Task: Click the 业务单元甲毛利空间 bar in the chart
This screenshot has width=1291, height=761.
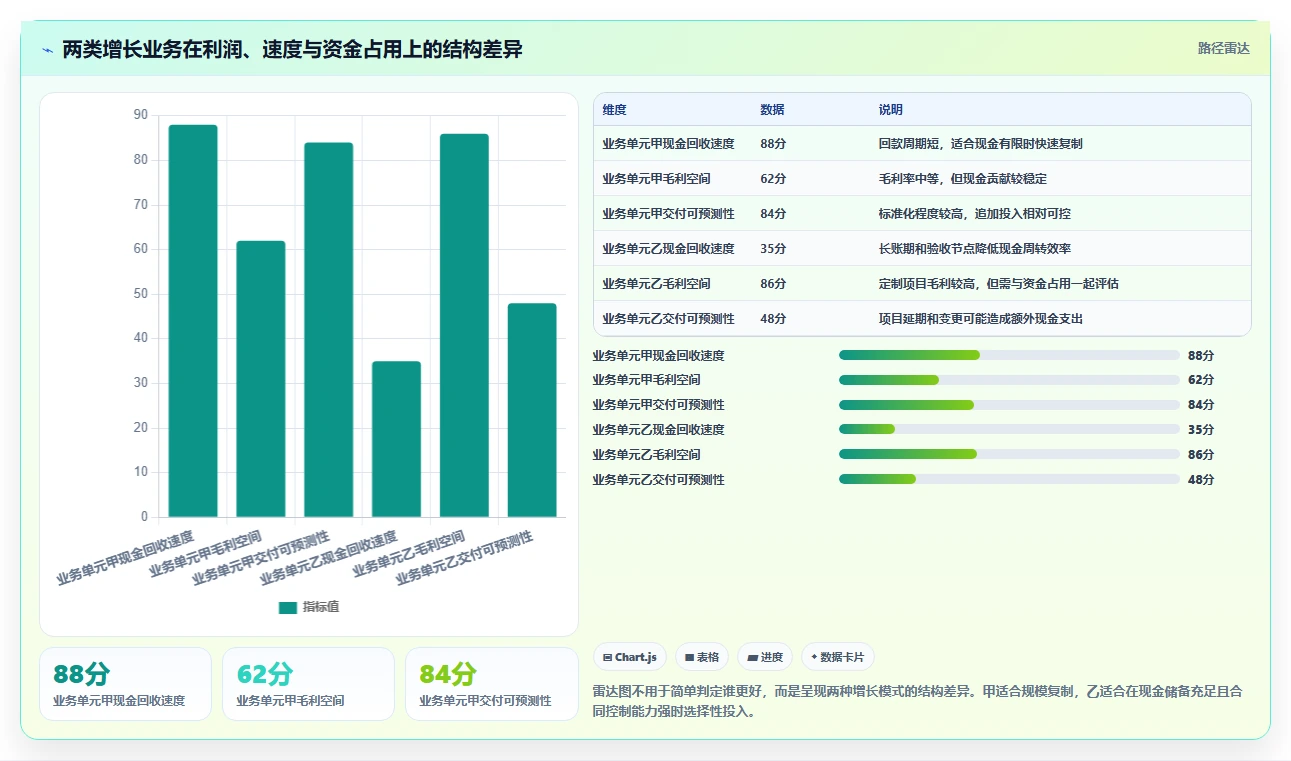Action: (261, 379)
